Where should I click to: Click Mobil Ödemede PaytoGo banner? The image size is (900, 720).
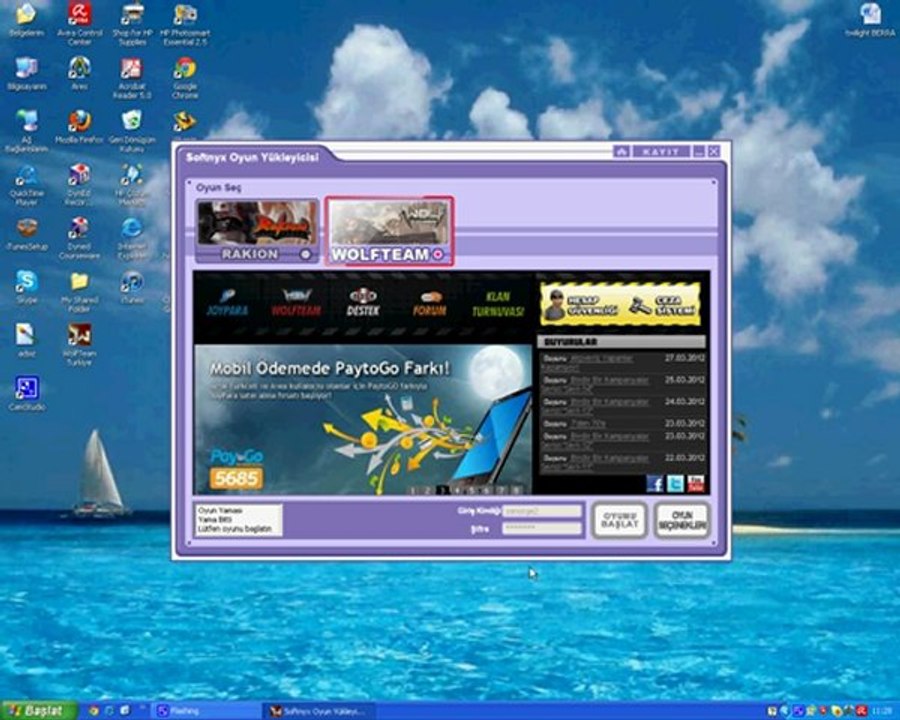tap(363, 419)
